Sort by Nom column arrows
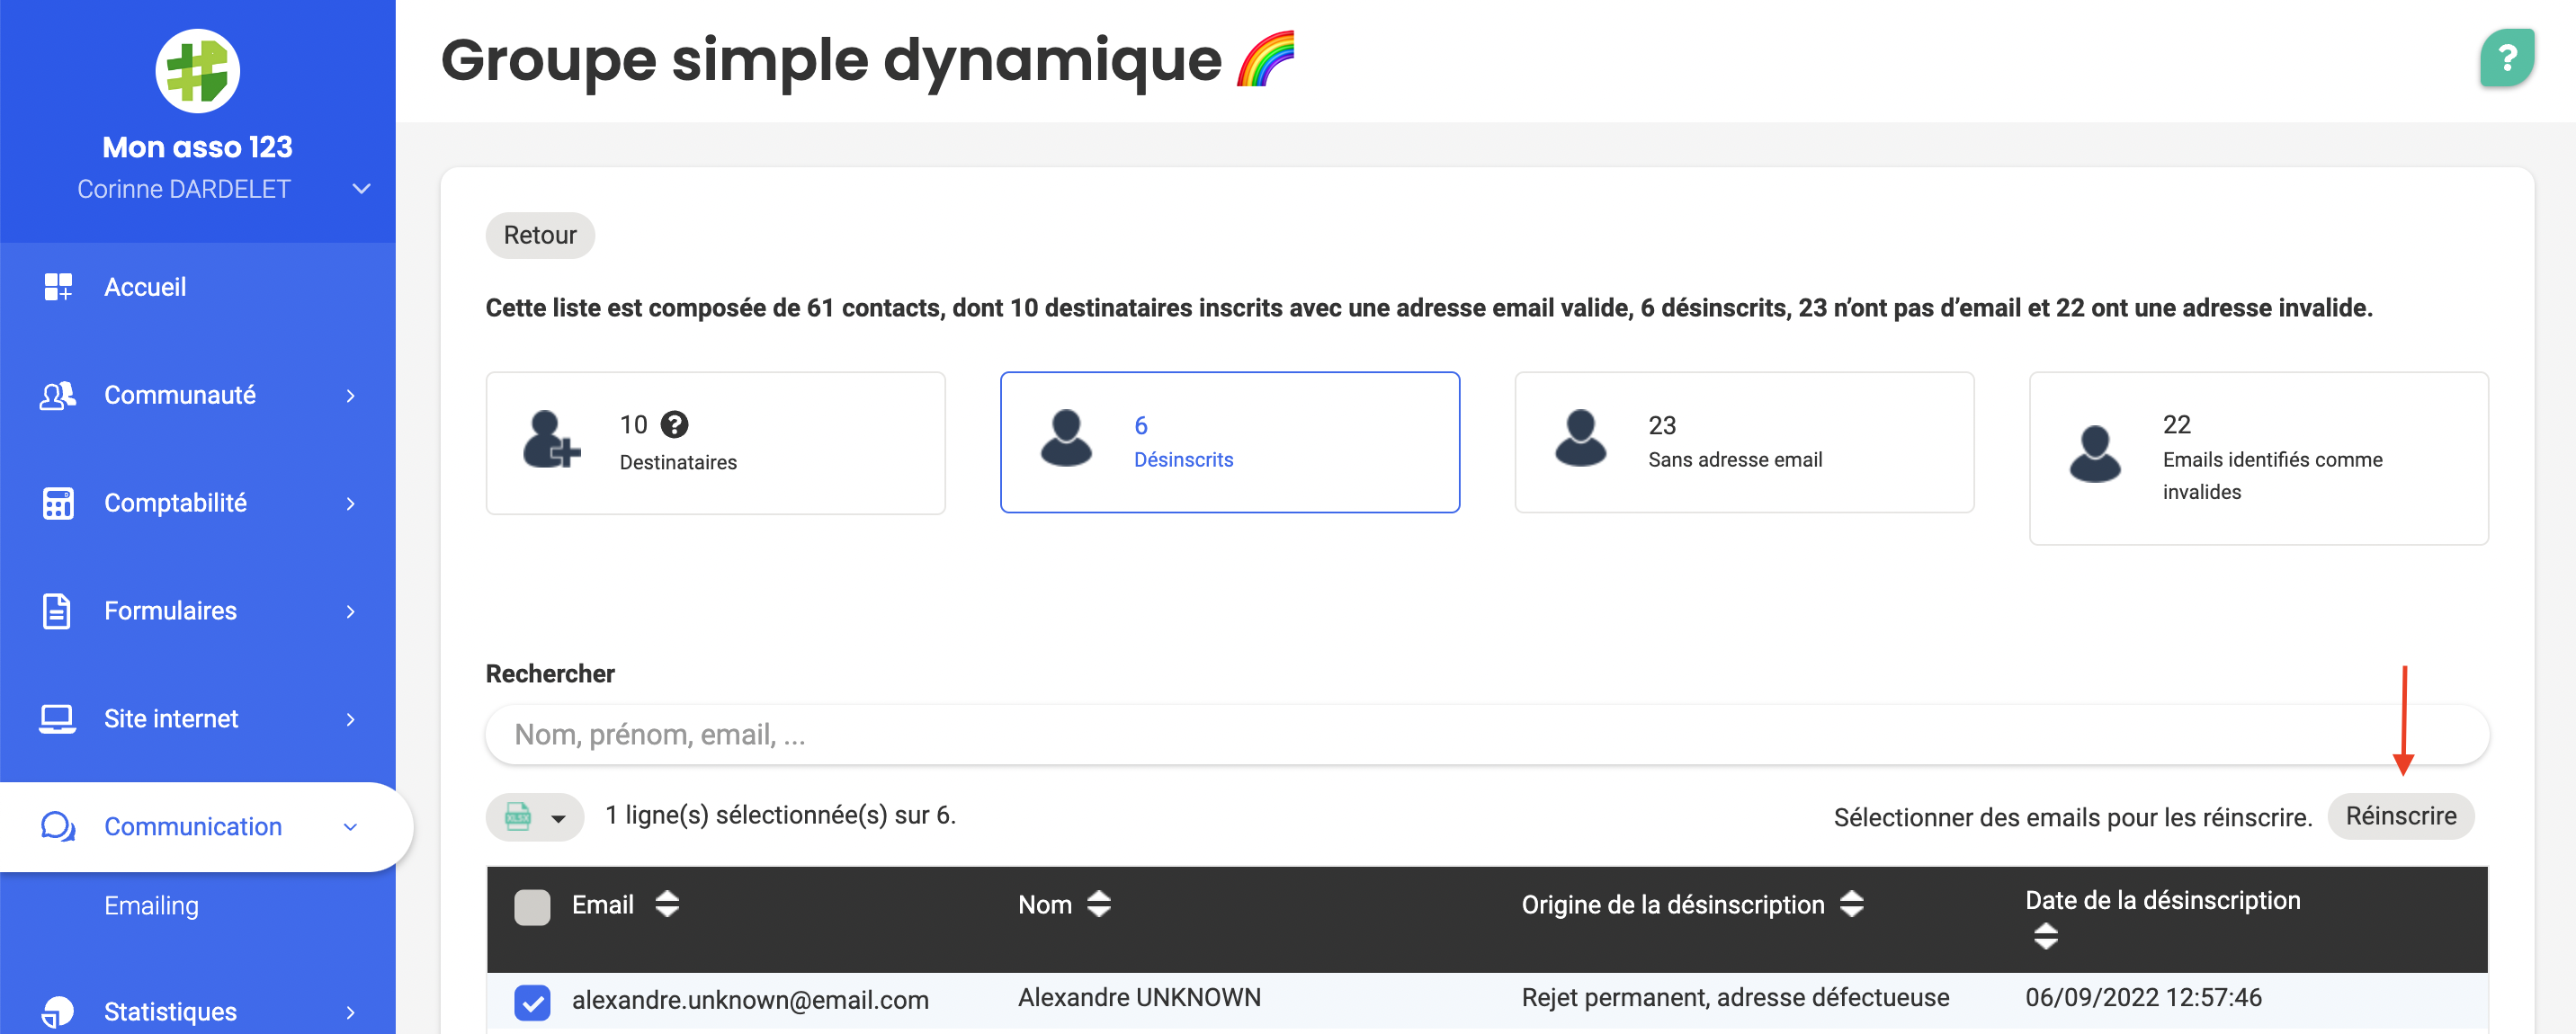The height and width of the screenshot is (1034, 2576). click(1098, 904)
